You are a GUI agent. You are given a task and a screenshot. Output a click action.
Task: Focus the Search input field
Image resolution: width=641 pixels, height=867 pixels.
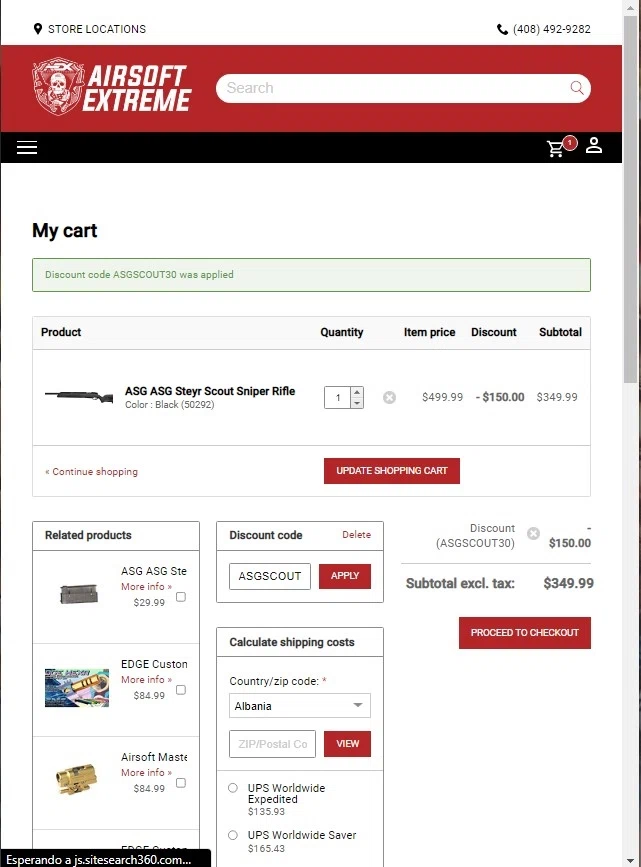[393, 88]
